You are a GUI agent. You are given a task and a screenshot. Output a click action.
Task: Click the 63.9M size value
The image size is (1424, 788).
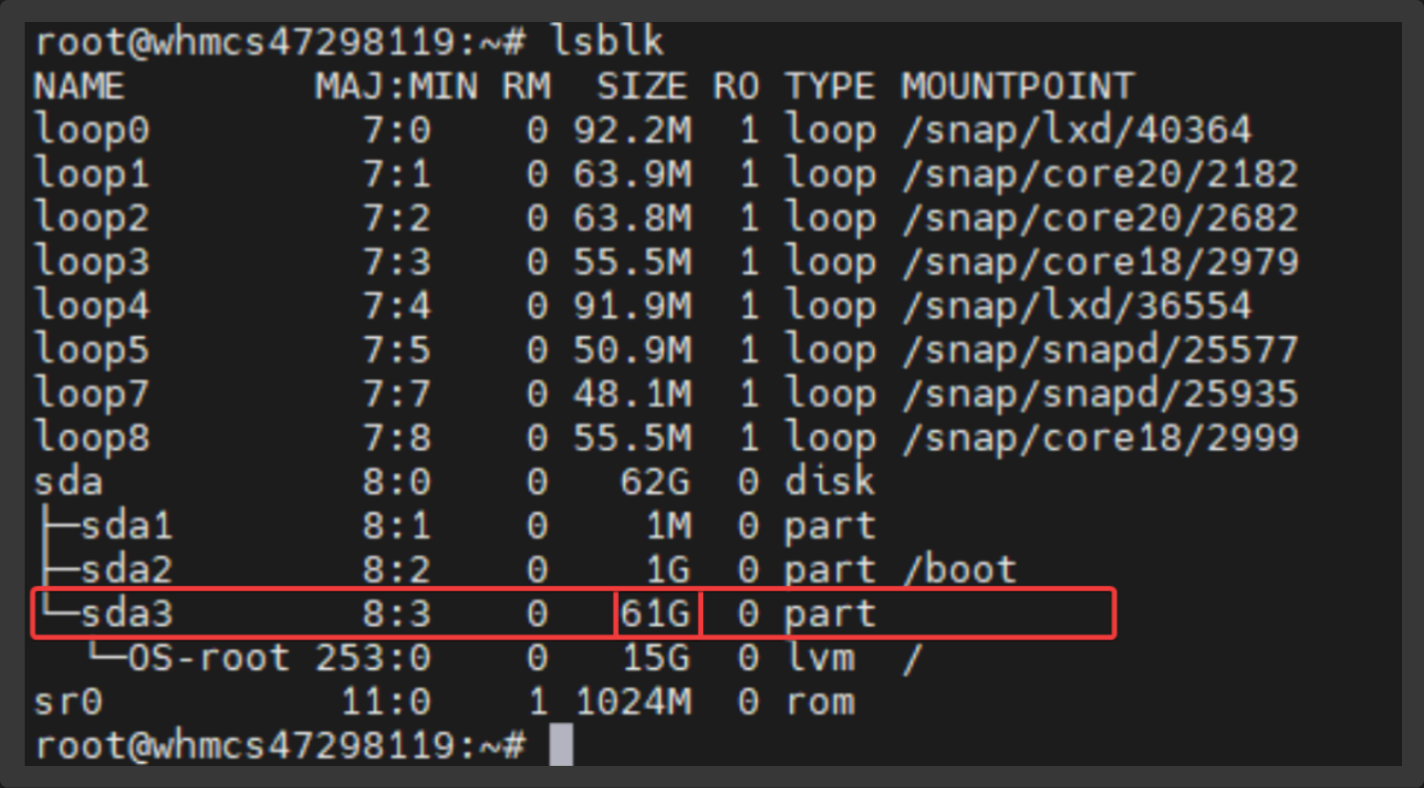632,175
